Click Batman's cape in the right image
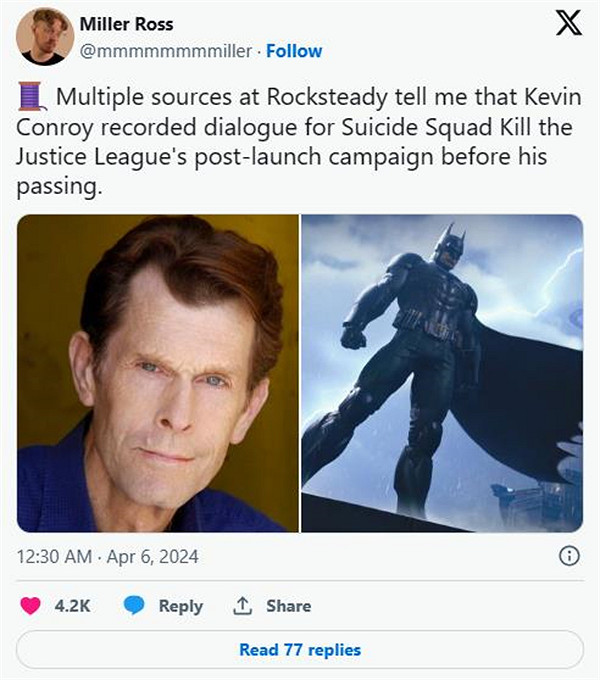 [x=530, y=400]
